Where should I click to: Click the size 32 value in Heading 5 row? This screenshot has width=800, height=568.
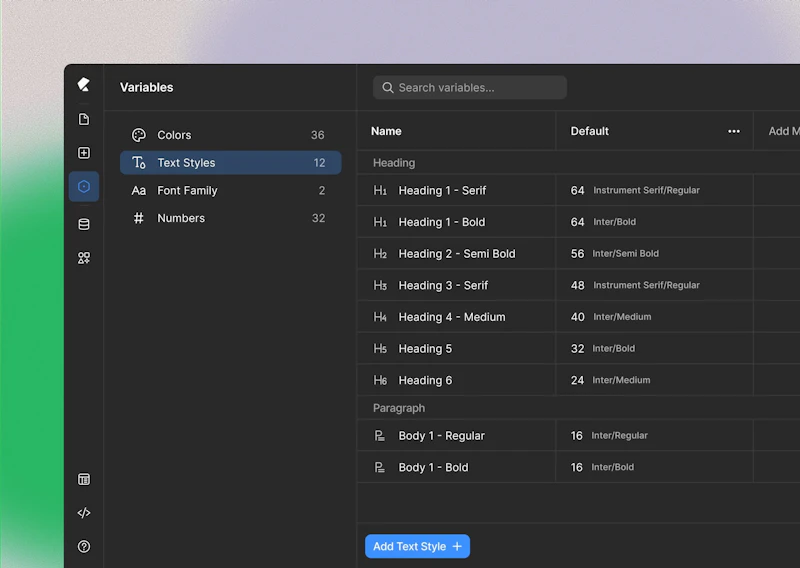coord(577,349)
